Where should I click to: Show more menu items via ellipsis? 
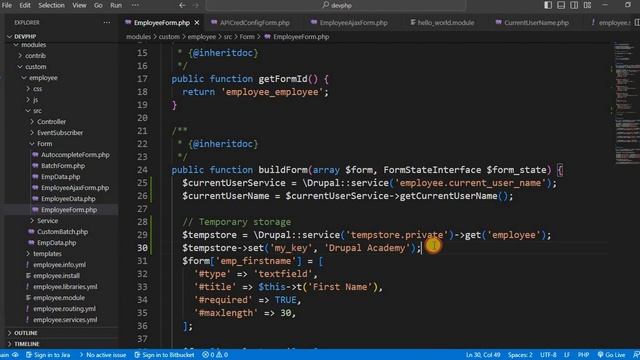[x=135, y=5]
